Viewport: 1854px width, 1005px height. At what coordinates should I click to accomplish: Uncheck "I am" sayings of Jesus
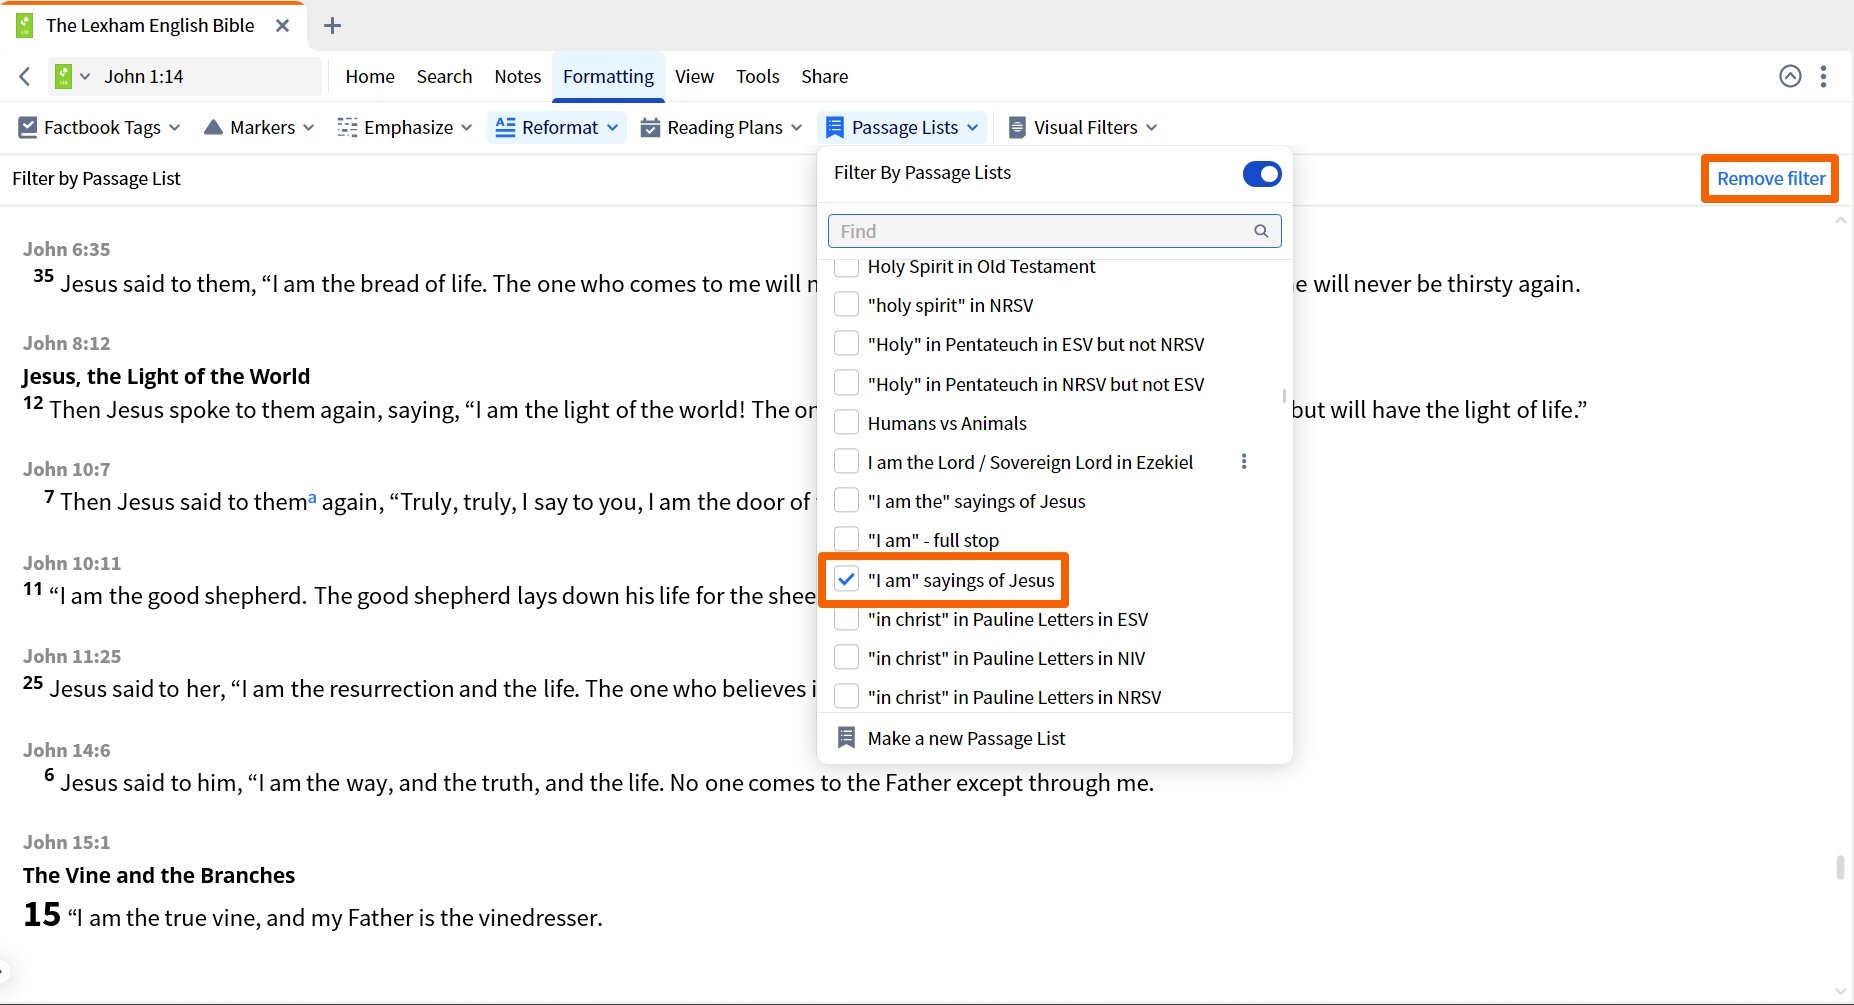846,579
